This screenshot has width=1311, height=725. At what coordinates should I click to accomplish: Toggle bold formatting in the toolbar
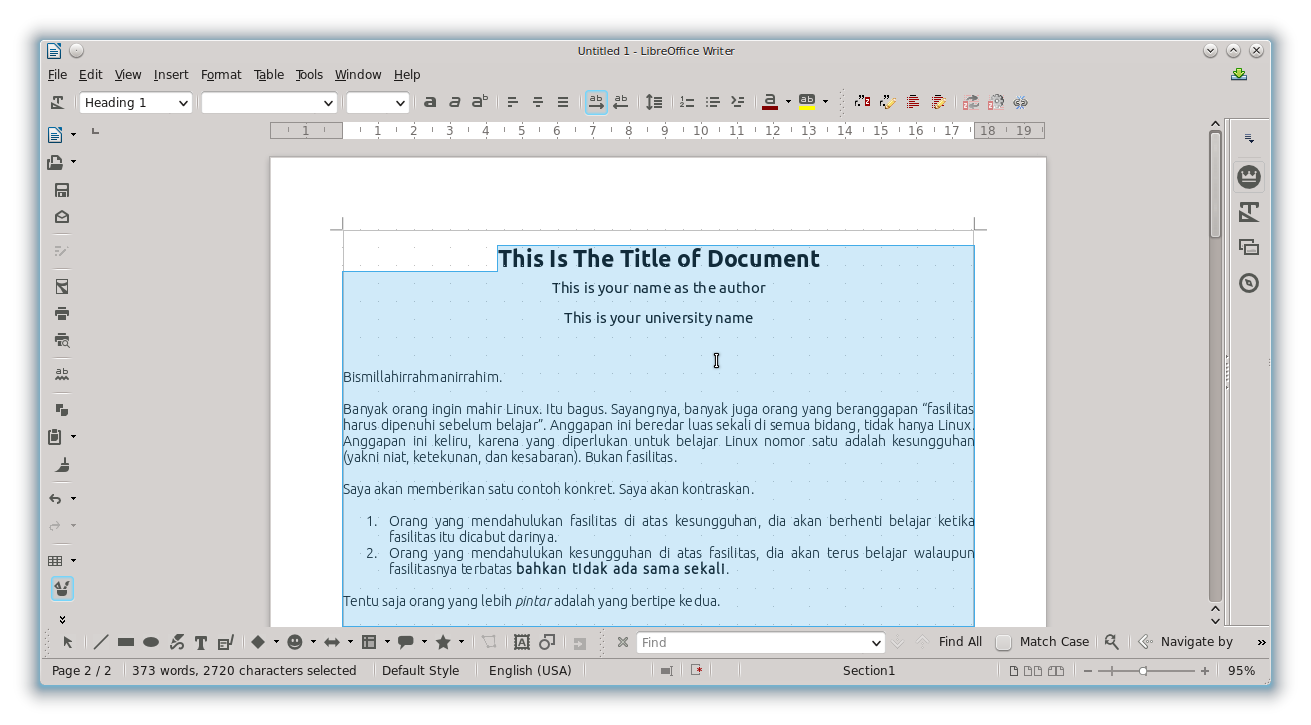tap(431, 102)
